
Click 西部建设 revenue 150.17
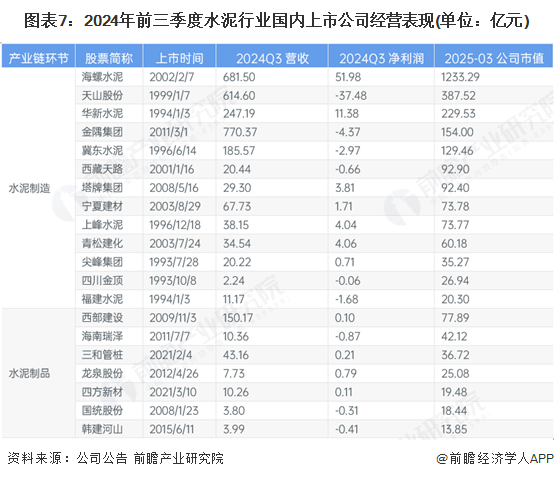click(x=237, y=318)
